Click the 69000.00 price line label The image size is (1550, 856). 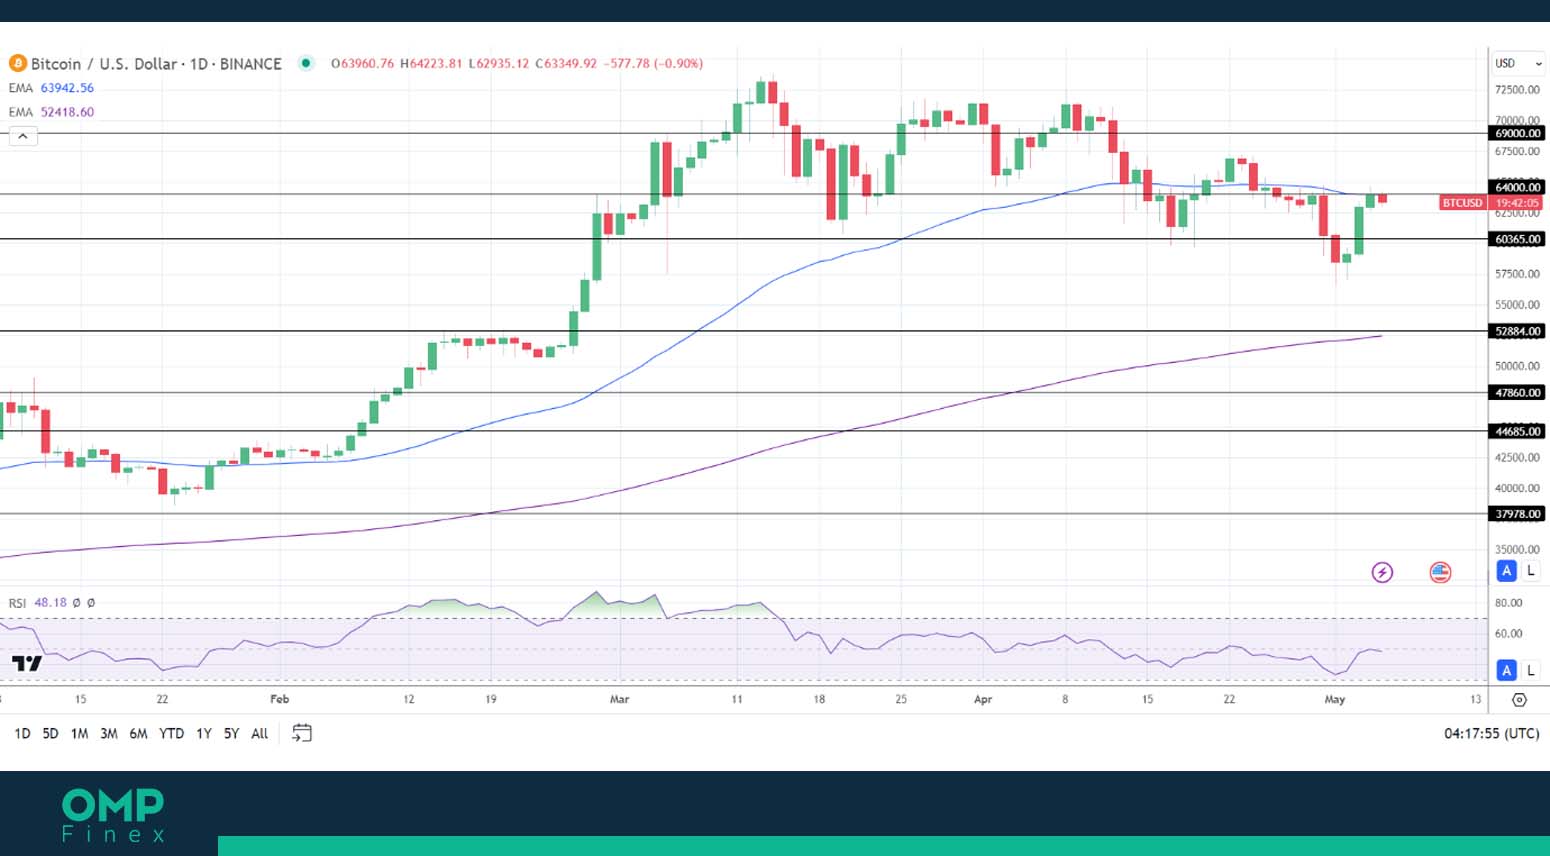pos(1517,133)
